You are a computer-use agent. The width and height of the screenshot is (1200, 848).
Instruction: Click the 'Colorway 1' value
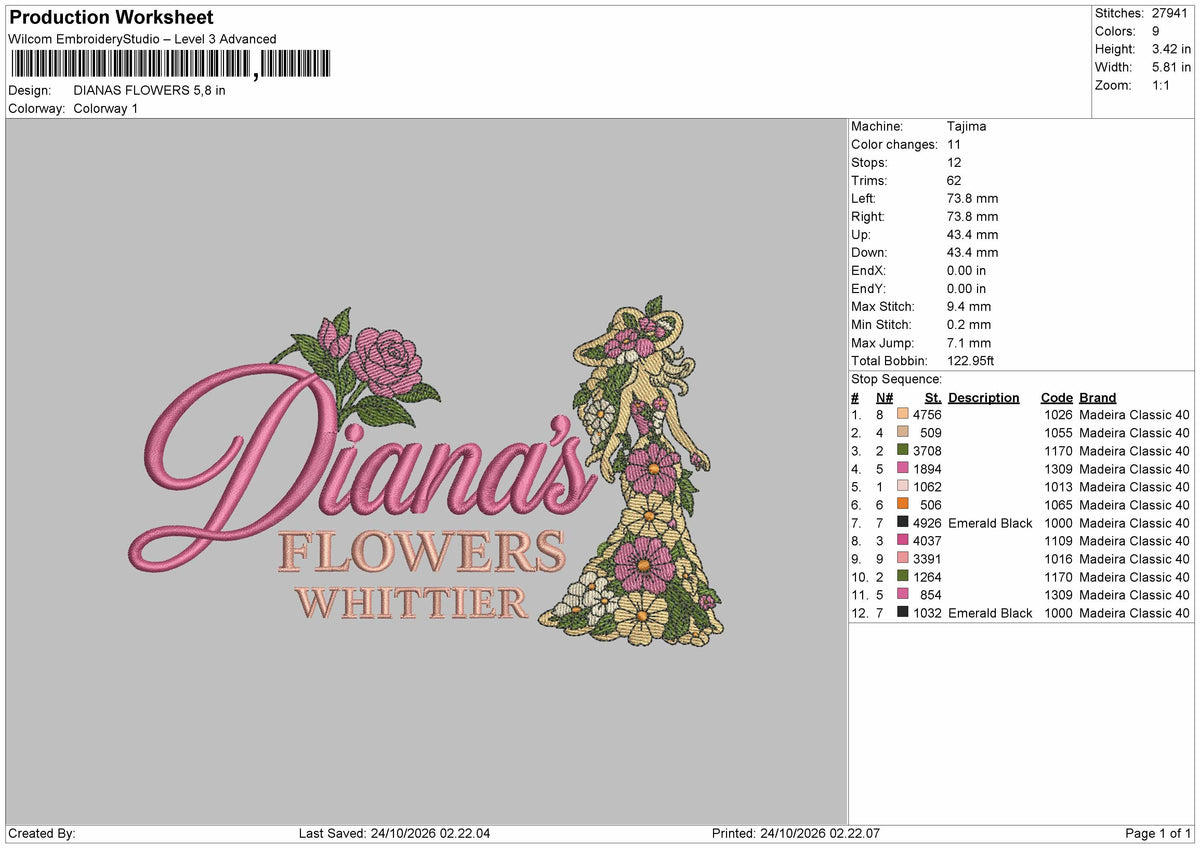pos(106,108)
